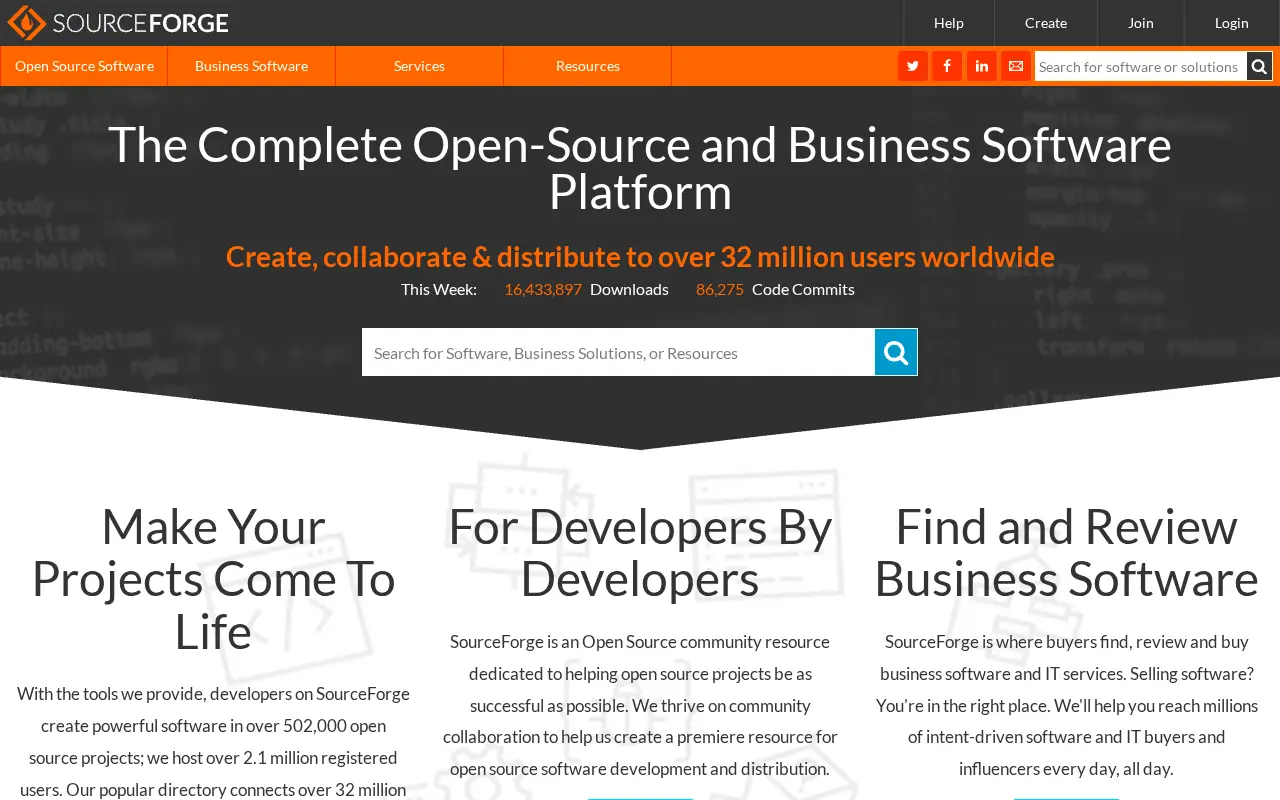The image size is (1280, 800).
Task: Click the Join link
Action: [1141, 23]
